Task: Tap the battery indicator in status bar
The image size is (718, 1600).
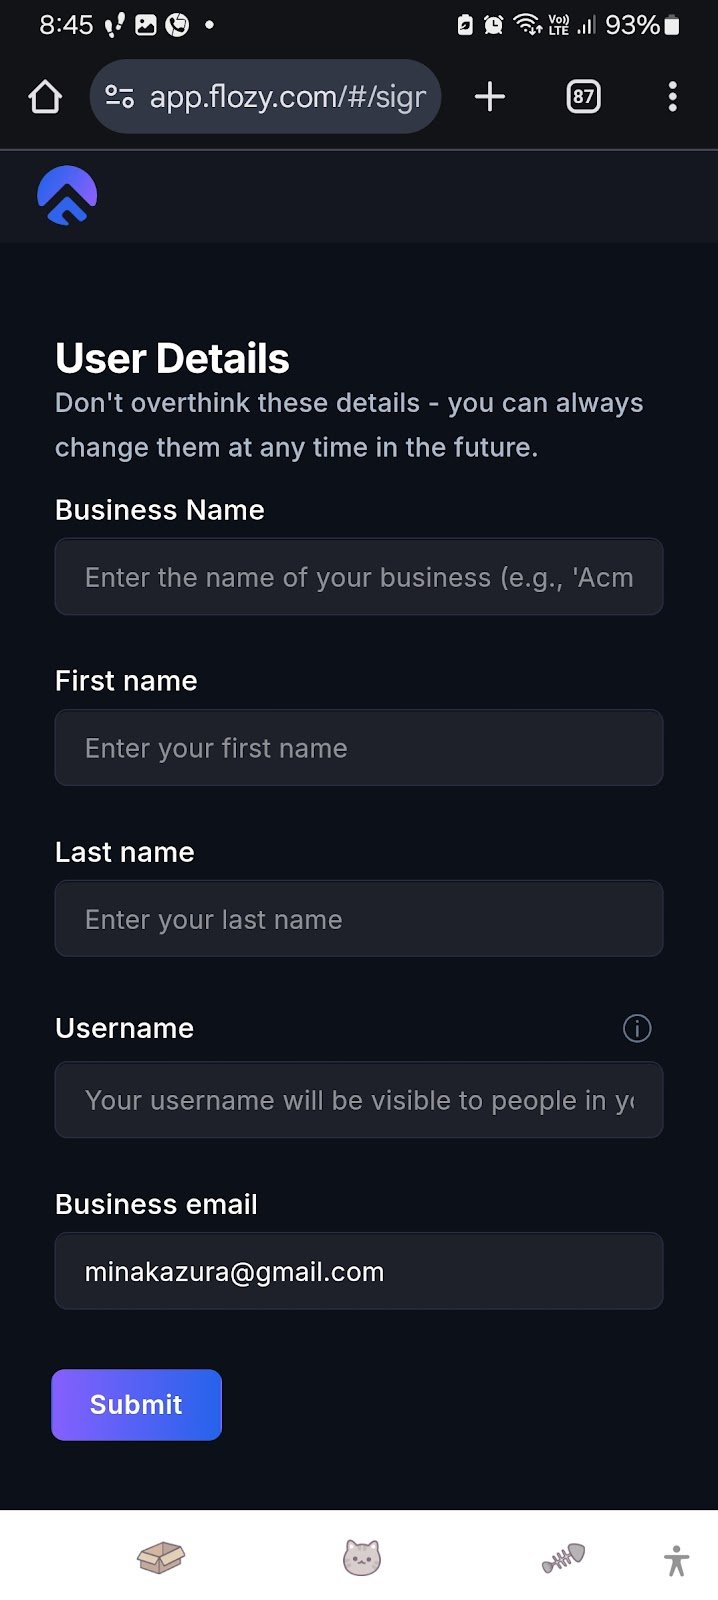Action: point(672,25)
